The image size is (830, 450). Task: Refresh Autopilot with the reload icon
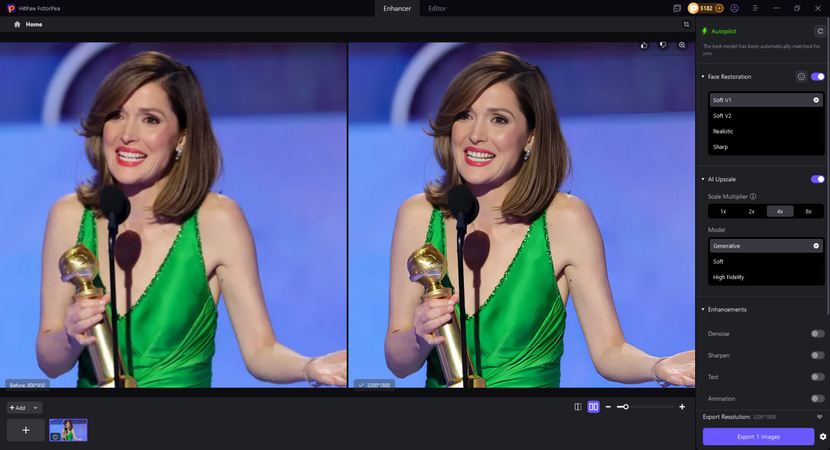coord(820,31)
